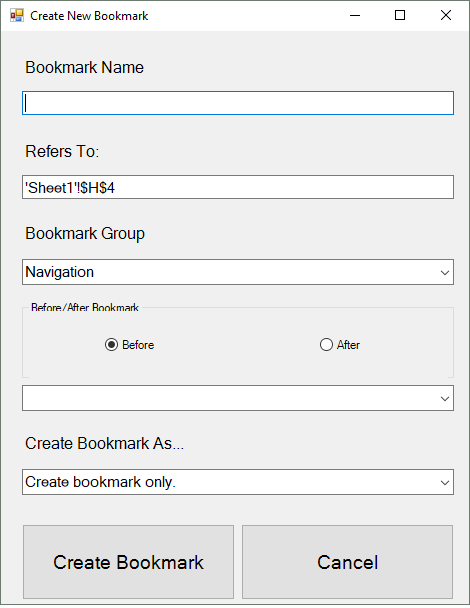Click the Cancel button

[347, 562]
